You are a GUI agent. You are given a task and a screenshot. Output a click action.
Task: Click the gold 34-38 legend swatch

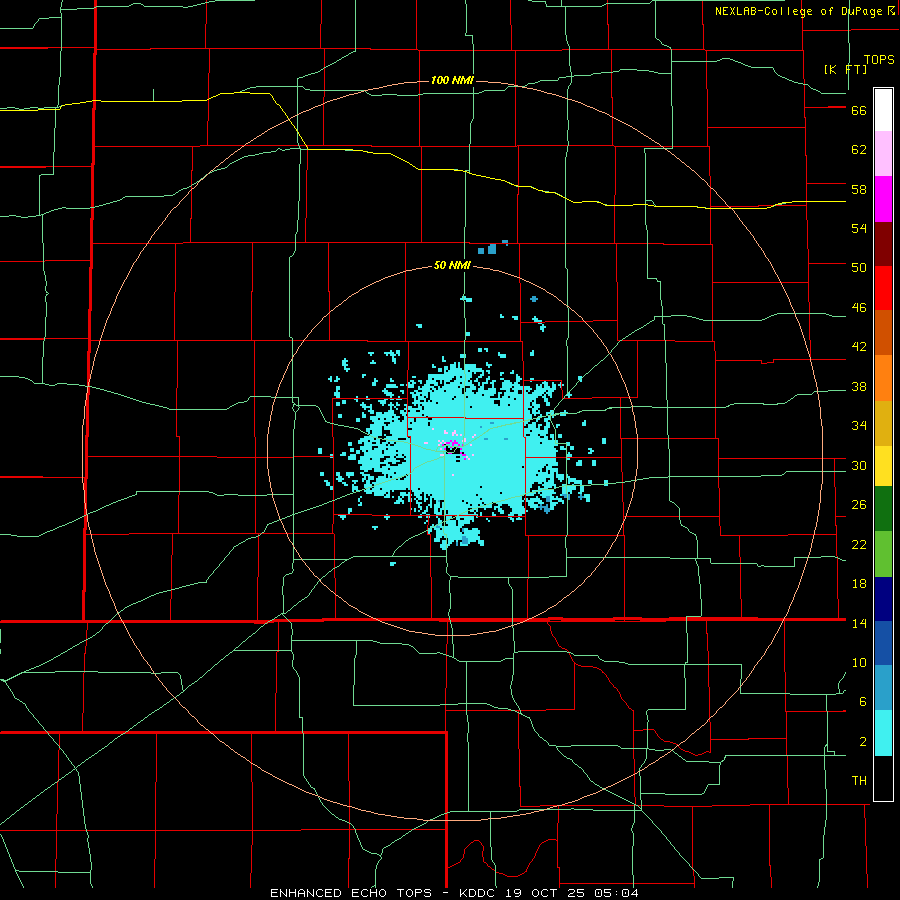click(883, 422)
